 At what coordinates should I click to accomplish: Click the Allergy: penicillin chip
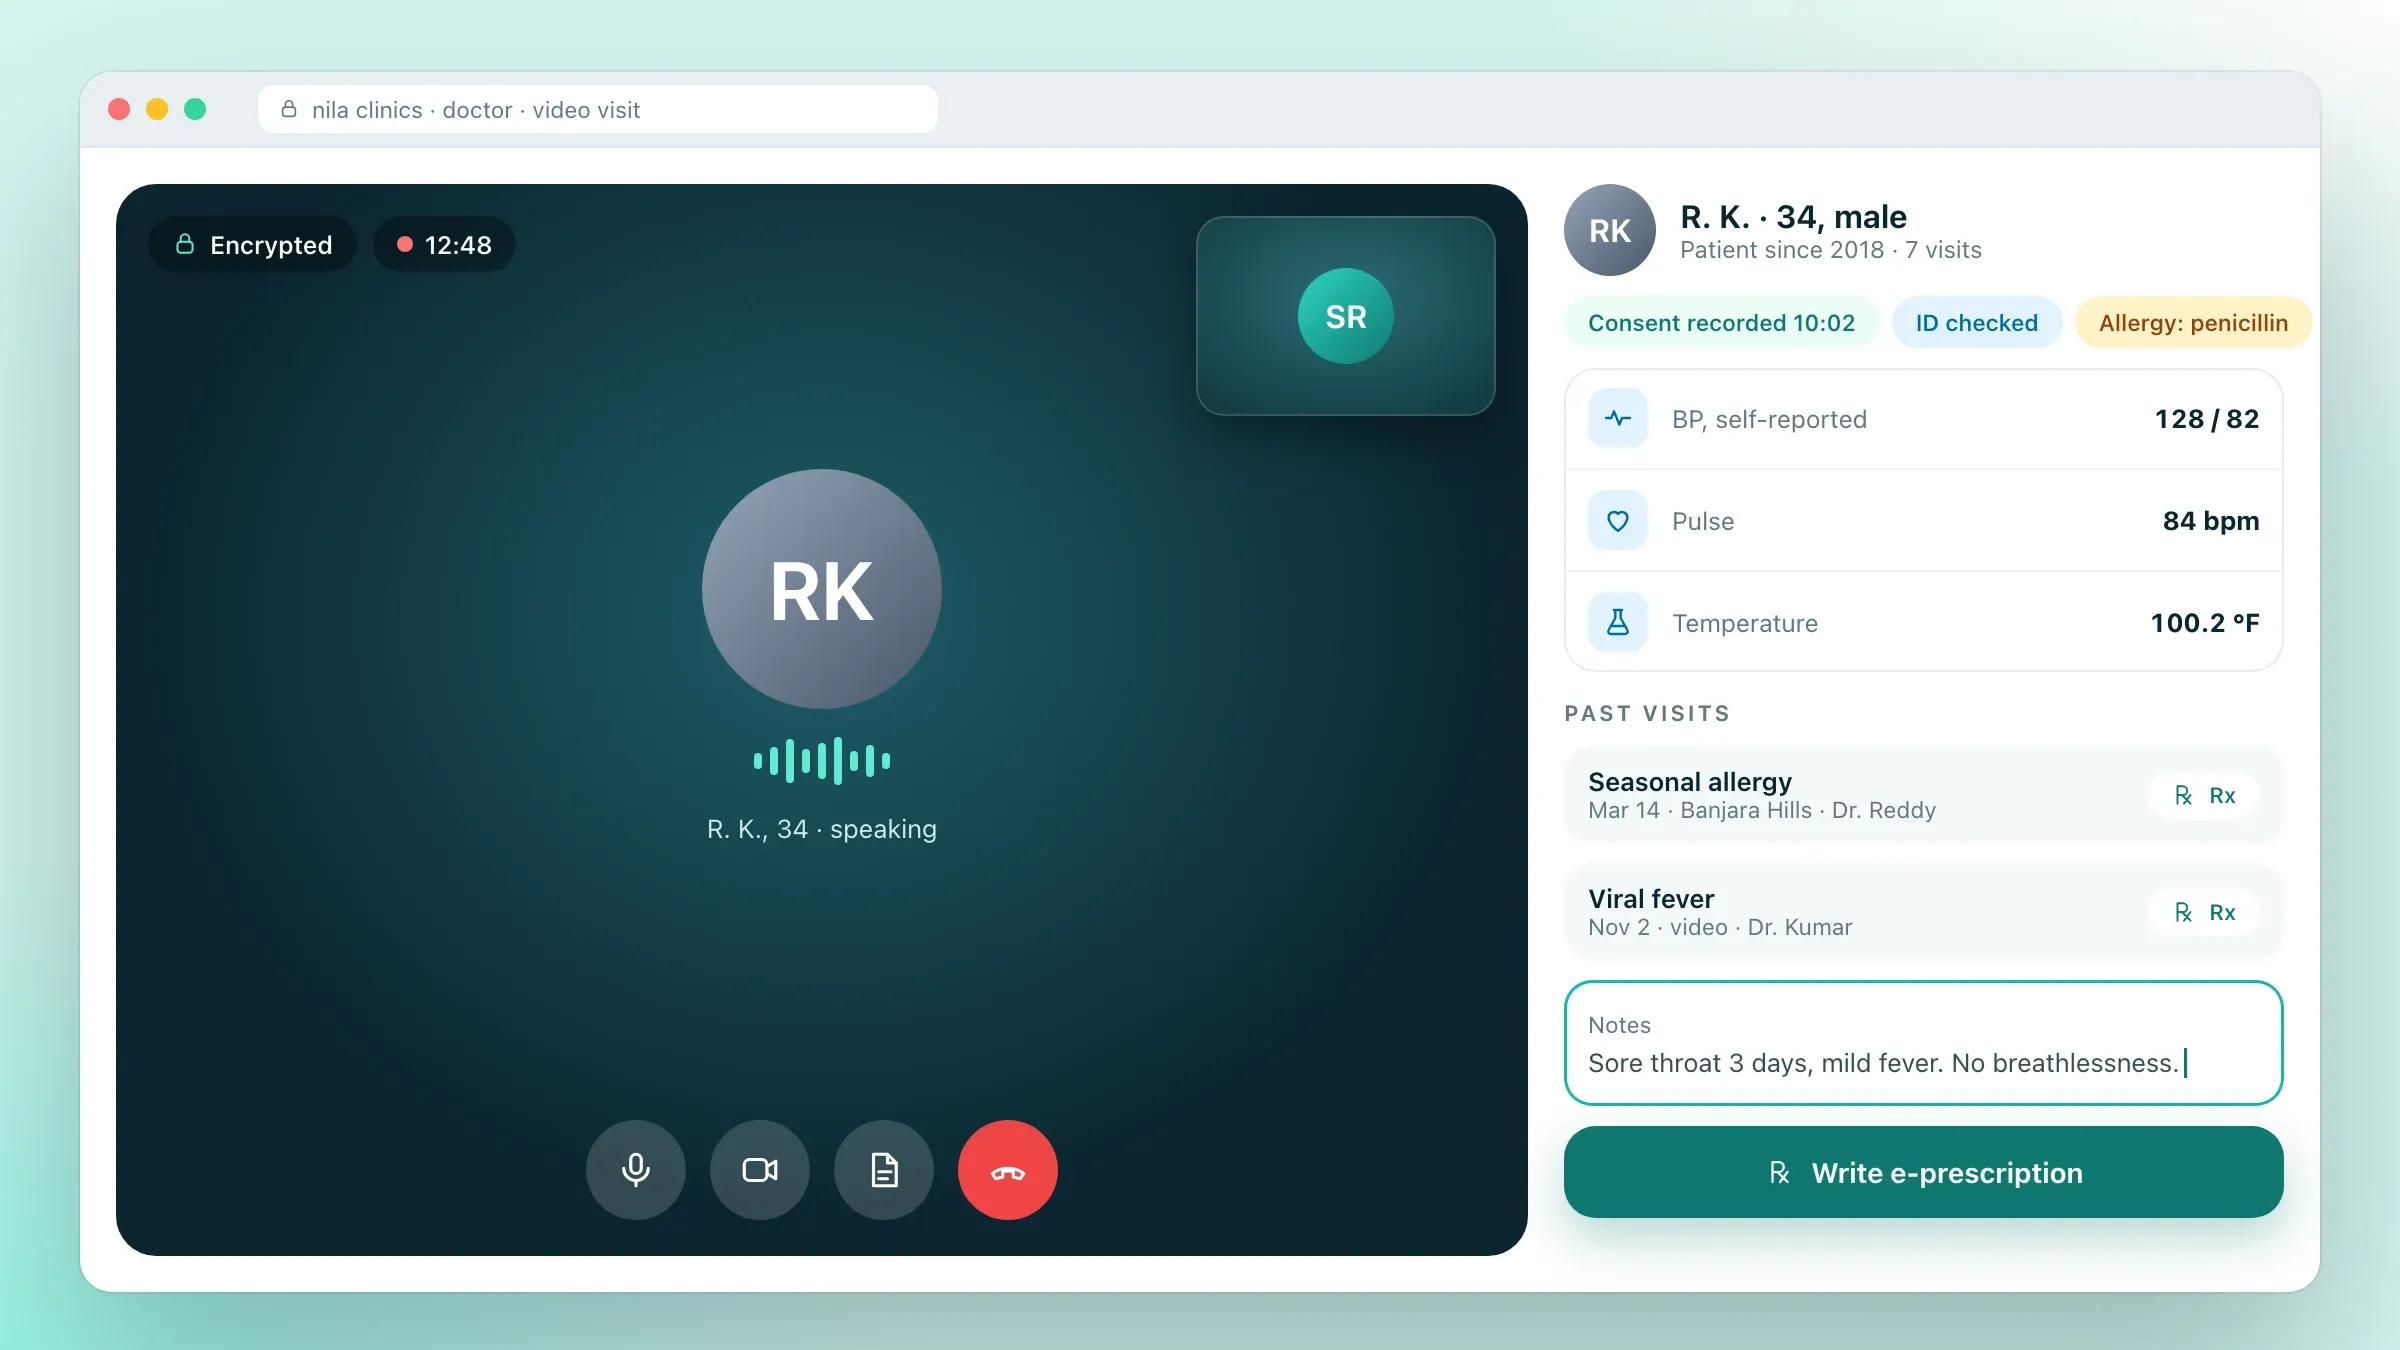coord(2193,323)
